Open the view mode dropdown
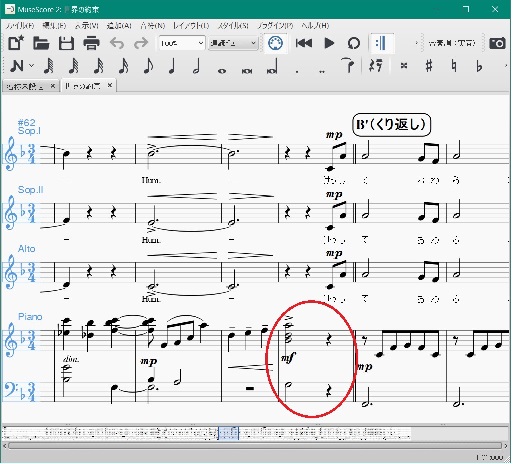The width and height of the screenshot is (513, 464). pyautogui.click(x=233, y=43)
